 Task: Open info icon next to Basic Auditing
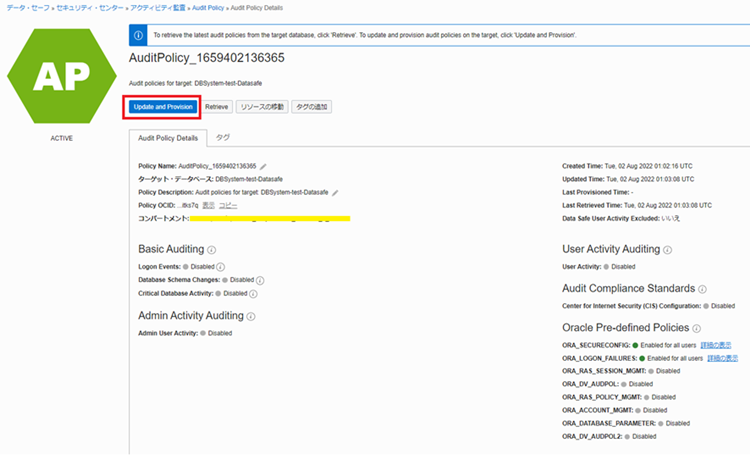coord(212,249)
